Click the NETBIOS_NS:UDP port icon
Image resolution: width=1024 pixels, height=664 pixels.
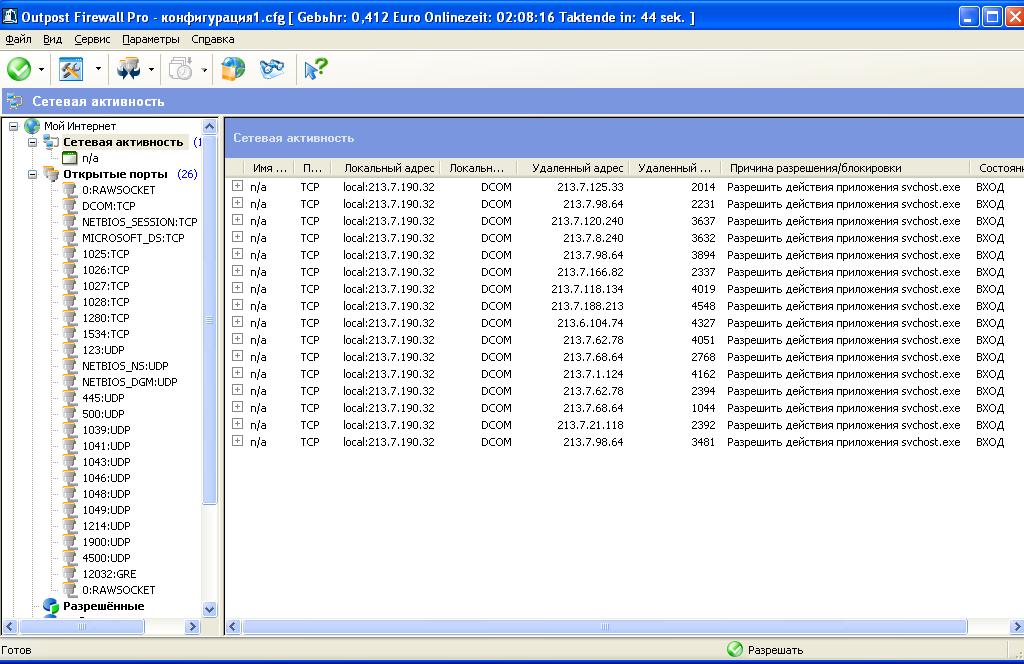[x=70, y=366]
